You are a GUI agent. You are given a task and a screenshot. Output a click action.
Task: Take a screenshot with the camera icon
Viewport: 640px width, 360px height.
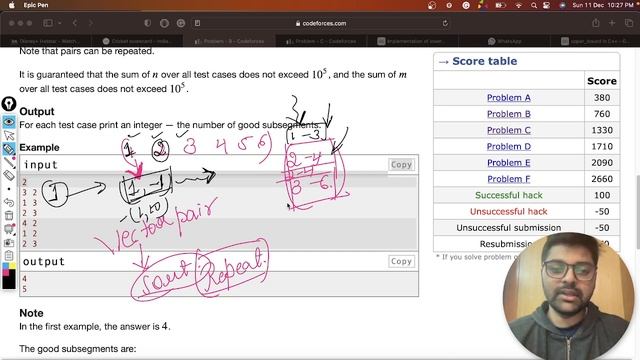pyautogui.click(x=9, y=242)
